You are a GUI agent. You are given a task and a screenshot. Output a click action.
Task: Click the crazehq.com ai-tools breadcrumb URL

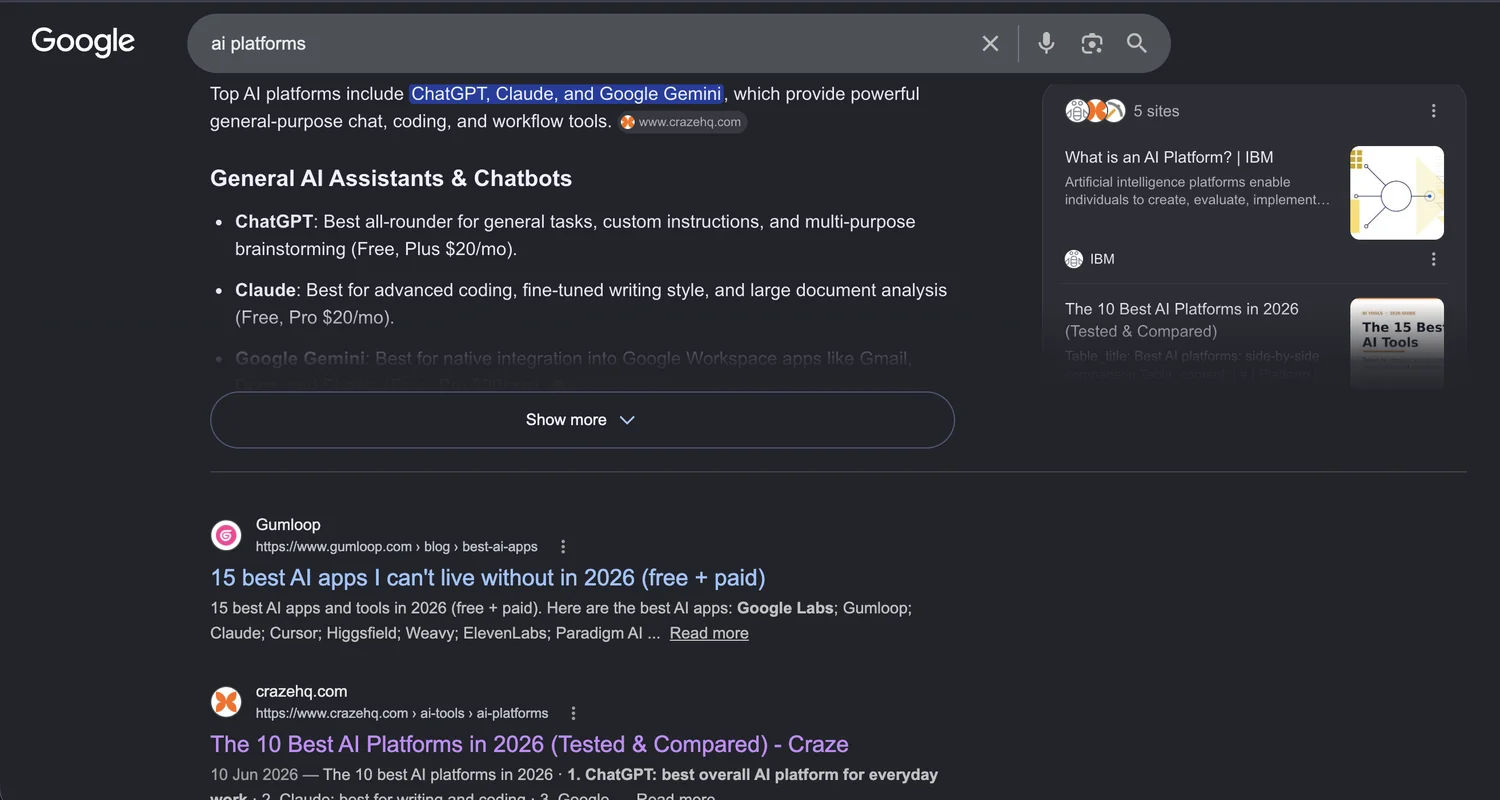(x=402, y=714)
